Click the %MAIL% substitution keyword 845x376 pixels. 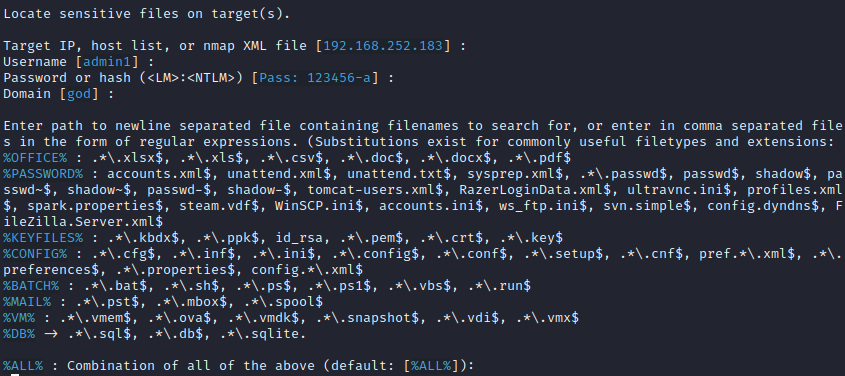[x=27, y=302]
